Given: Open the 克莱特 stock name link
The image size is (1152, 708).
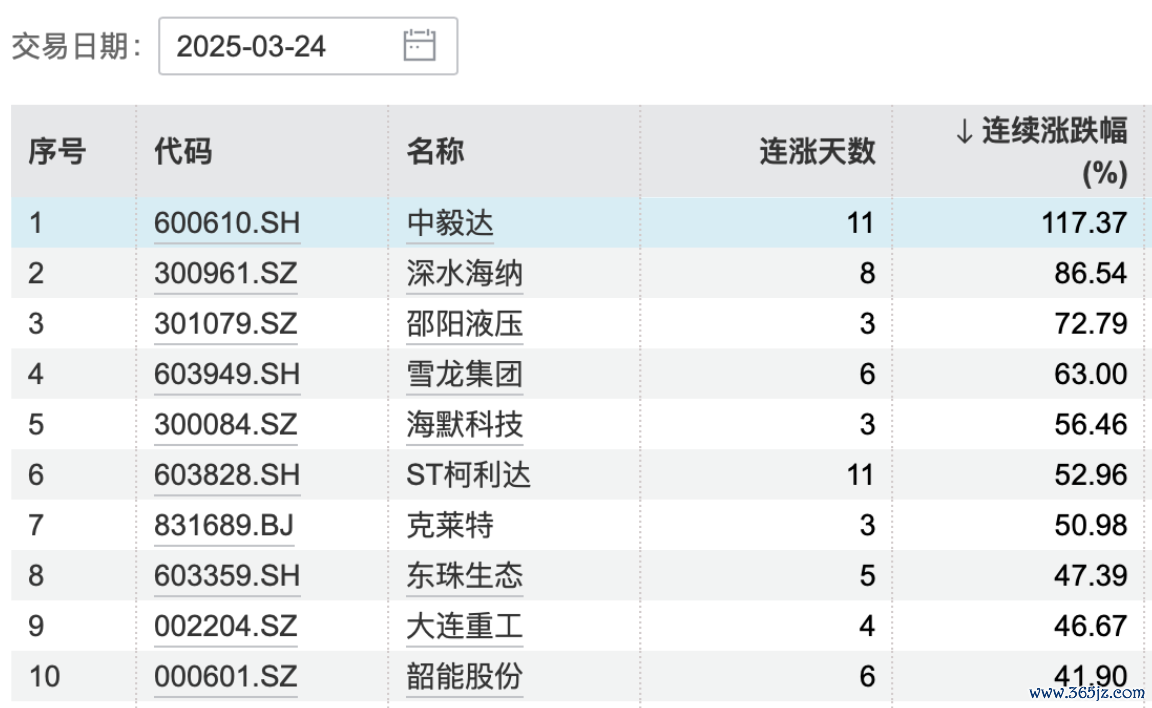Looking at the screenshot, I should [450, 525].
